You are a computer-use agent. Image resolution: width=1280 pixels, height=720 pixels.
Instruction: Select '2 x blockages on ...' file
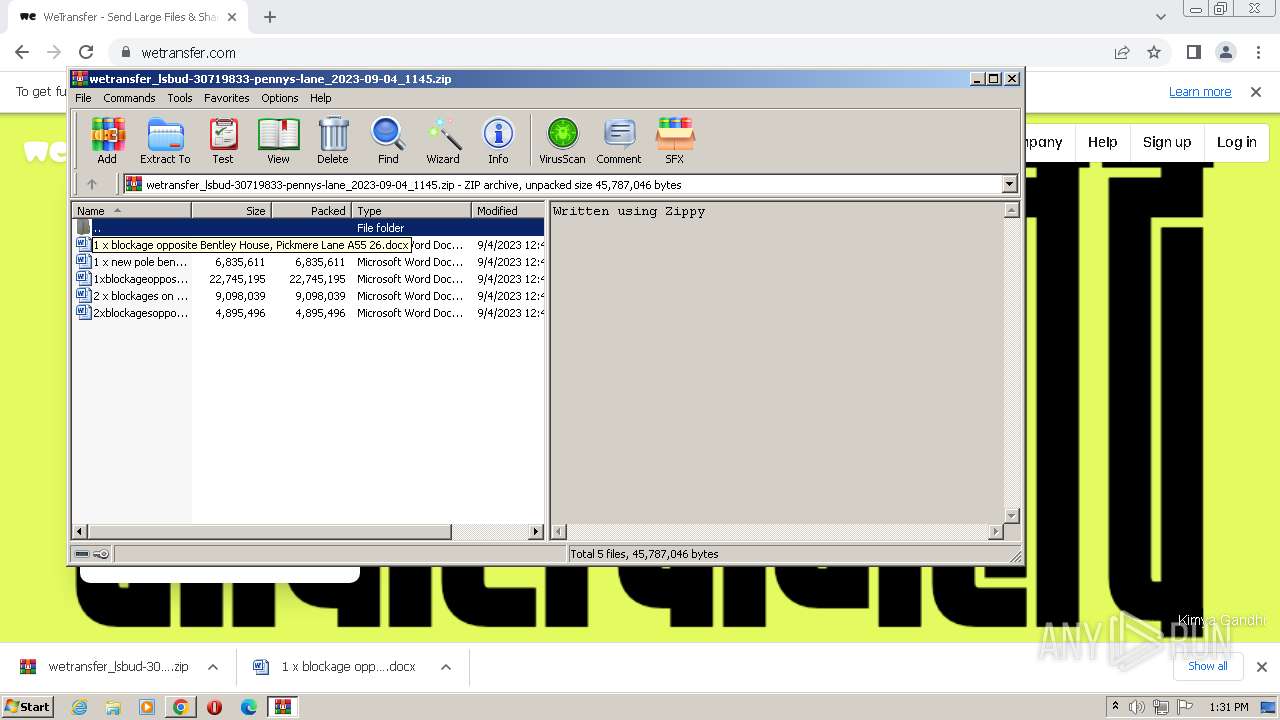click(x=308, y=296)
